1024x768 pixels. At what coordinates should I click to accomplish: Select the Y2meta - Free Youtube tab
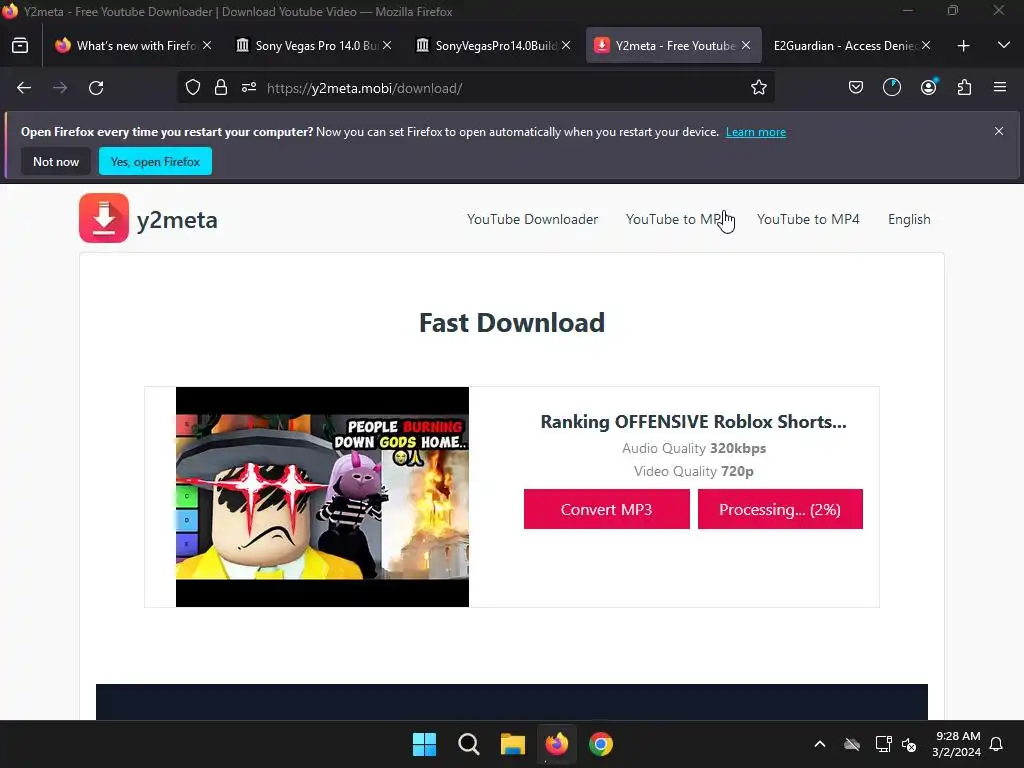pyautogui.click(x=674, y=46)
